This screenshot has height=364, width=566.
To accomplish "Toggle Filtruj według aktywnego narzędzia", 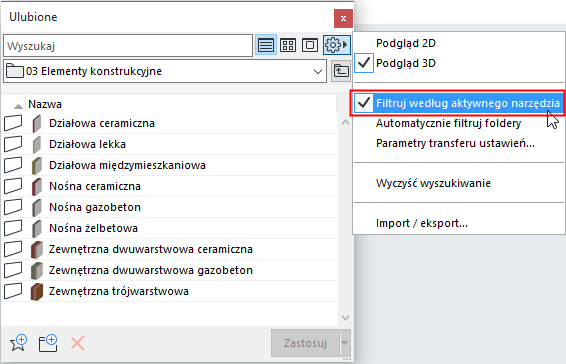I will coord(458,103).
